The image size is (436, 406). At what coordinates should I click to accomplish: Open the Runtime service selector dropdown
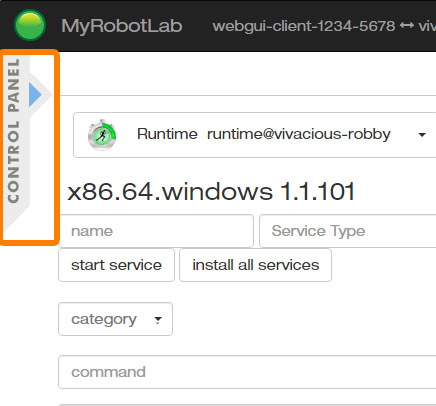pos(255,135)
